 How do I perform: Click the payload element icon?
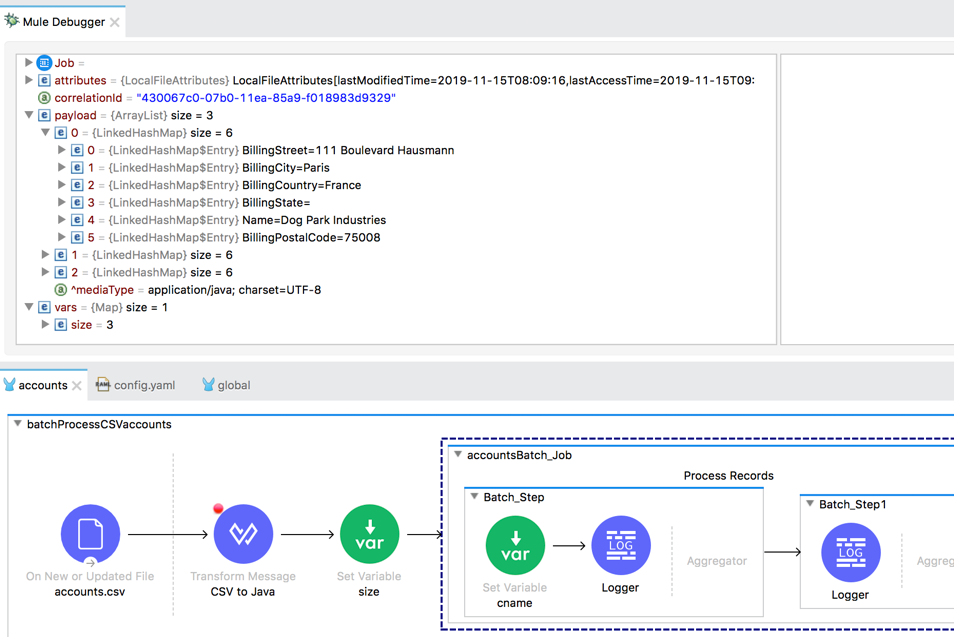point(44,115)
